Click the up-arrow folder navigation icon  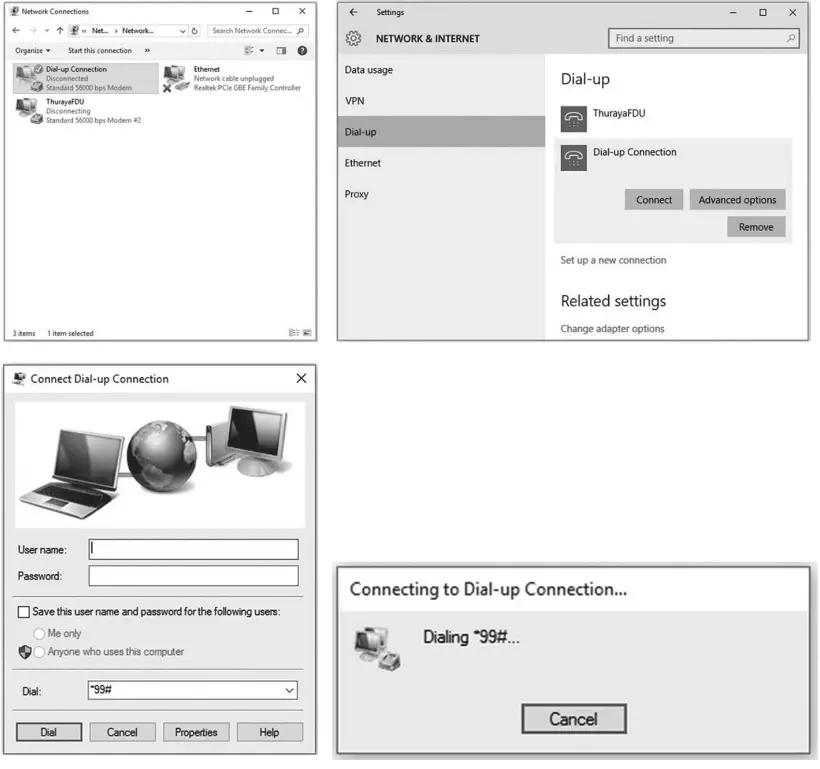click(60, 31)
